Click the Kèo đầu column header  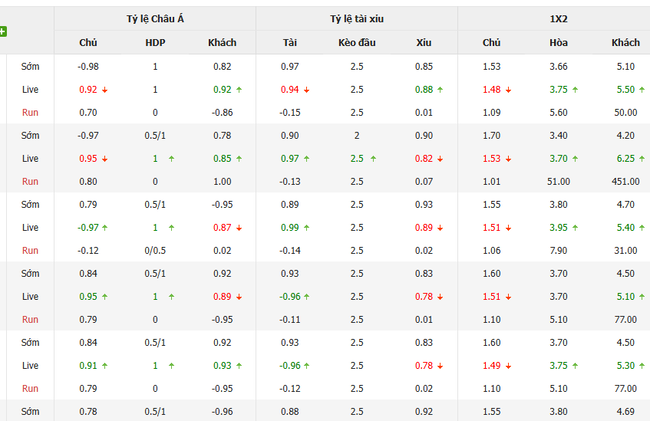(x=357, y=43)
